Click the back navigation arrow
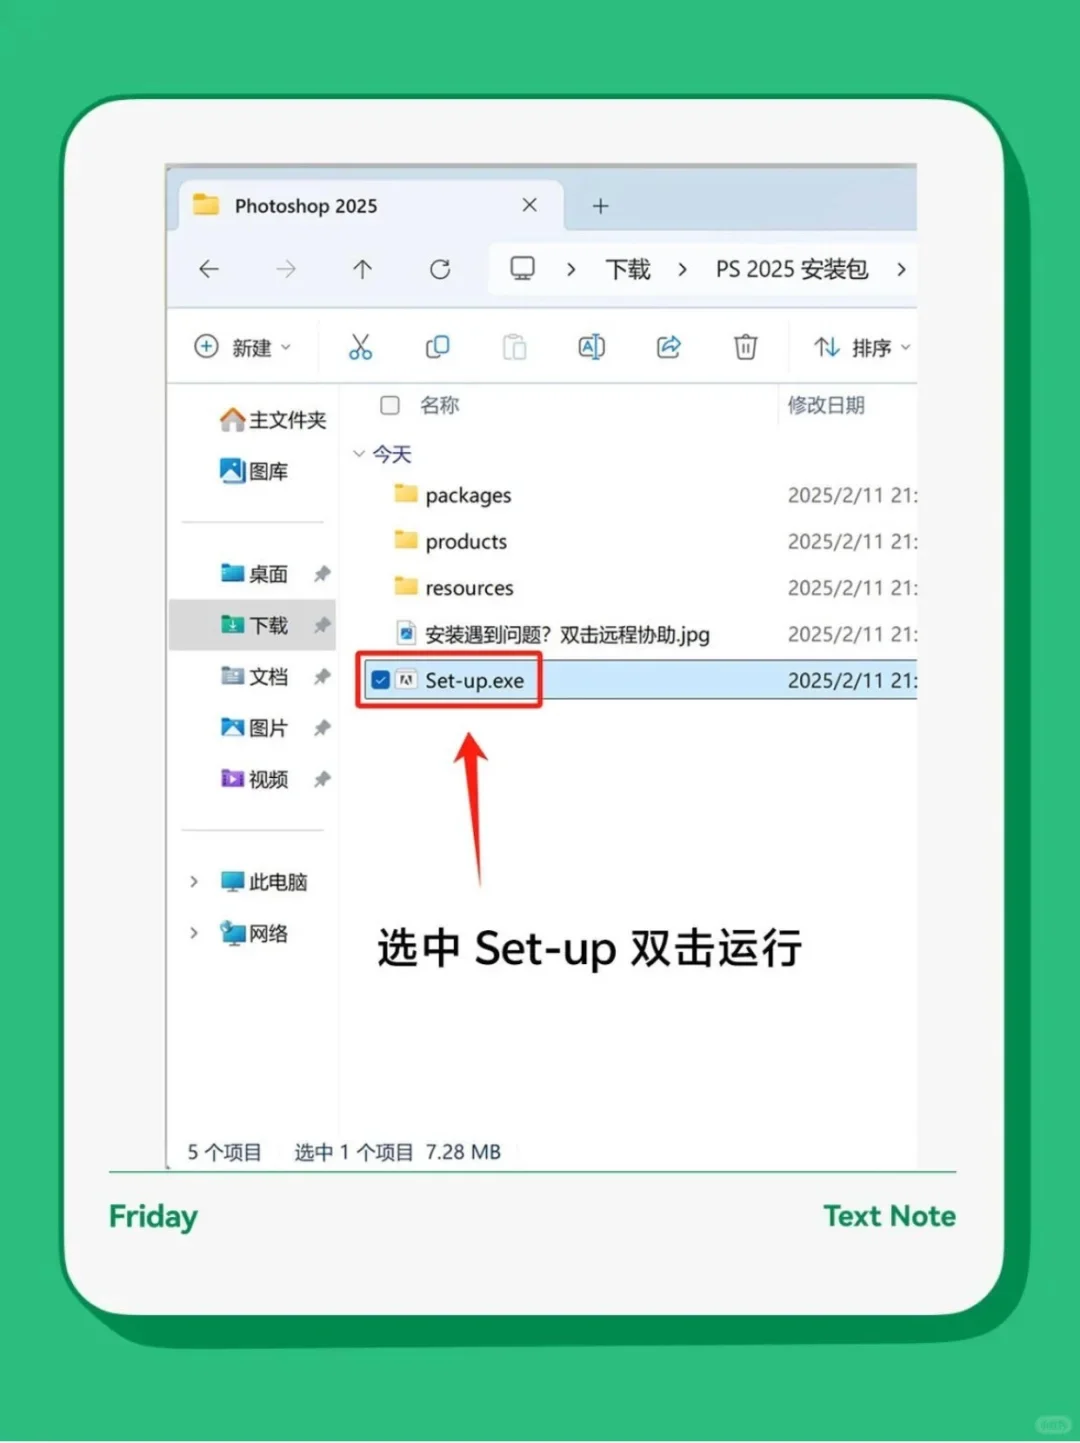 (x=208, y=269)
